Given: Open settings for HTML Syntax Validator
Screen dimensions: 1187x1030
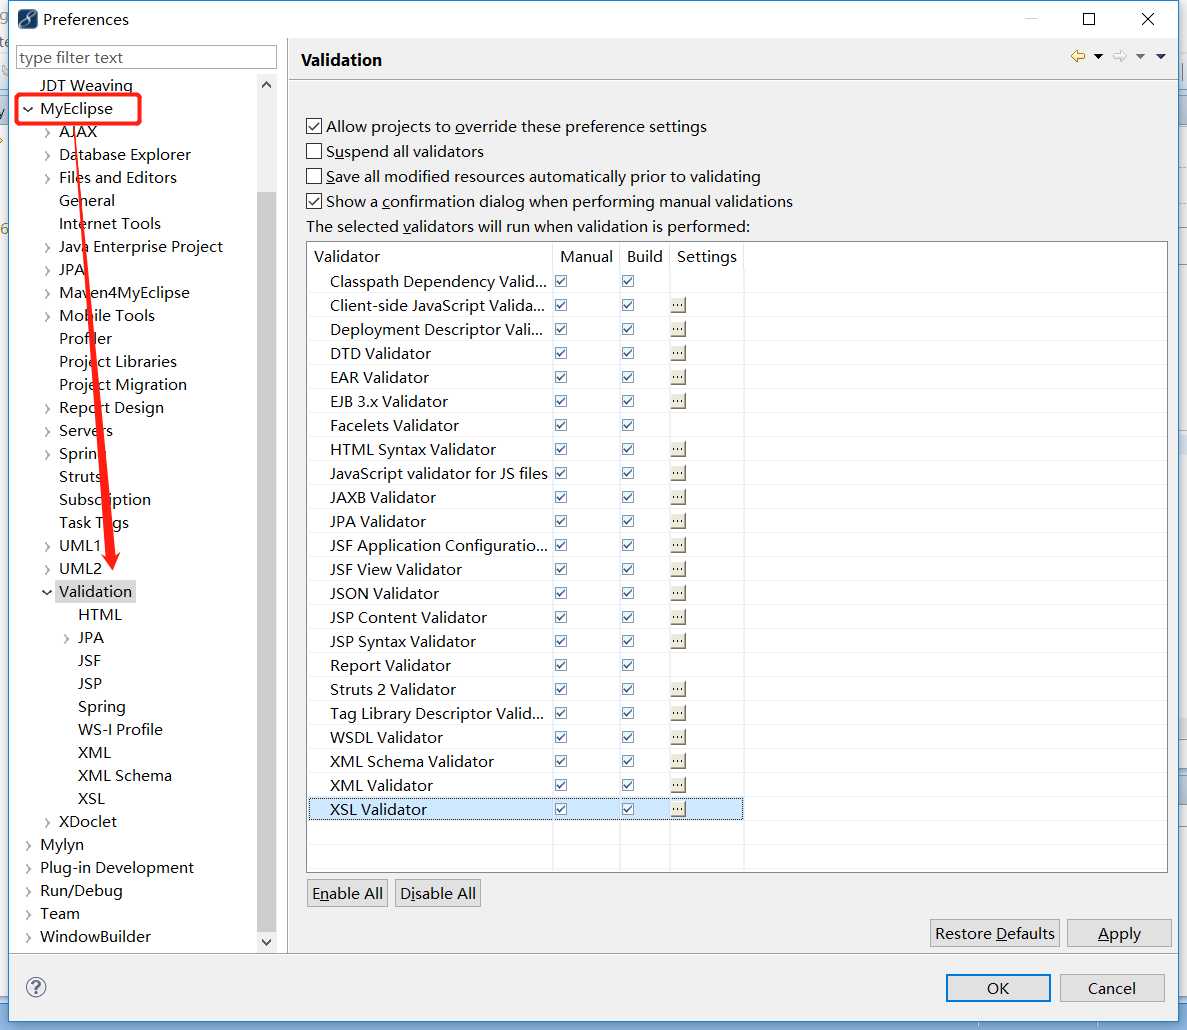Looking at the screenshot, I should coord(678,450).
